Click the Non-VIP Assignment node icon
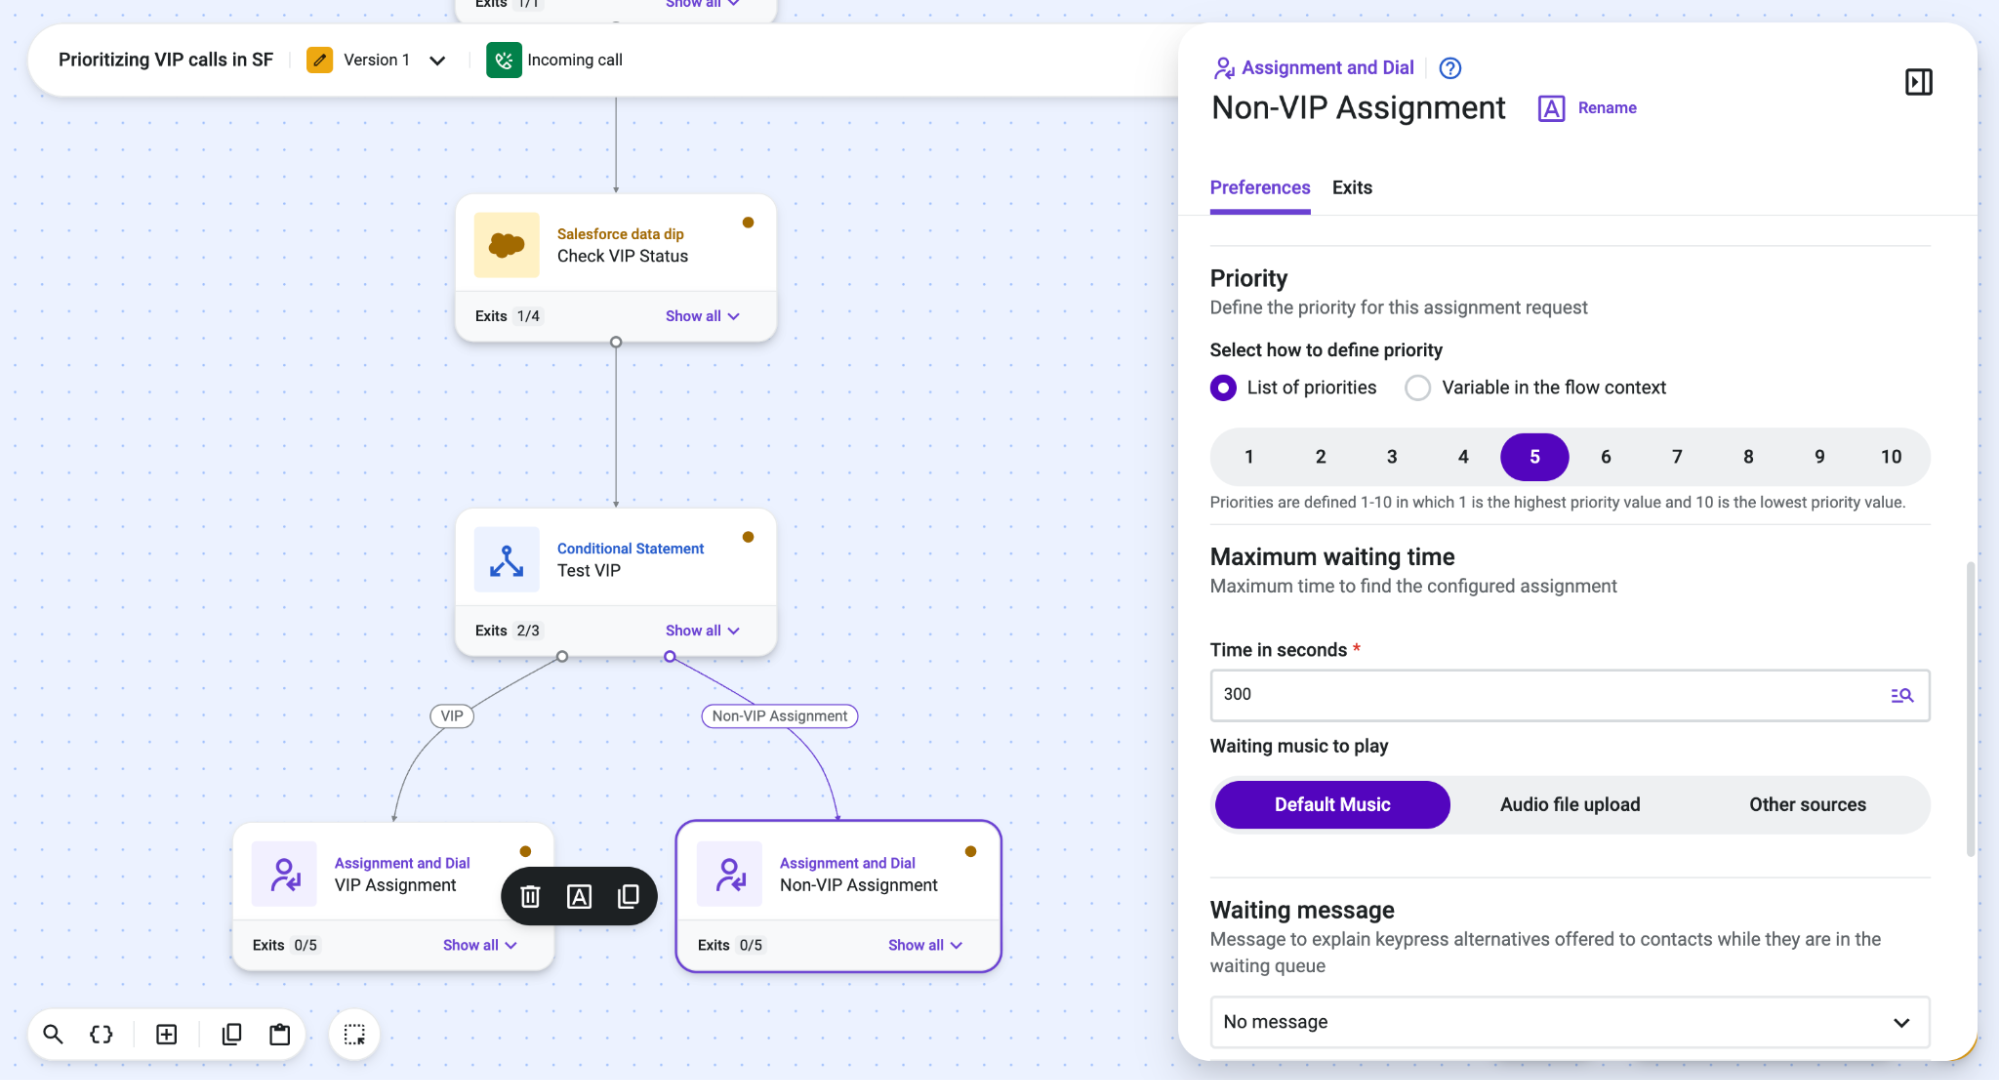This screenshot has height=1080, width=1999. 729,874
